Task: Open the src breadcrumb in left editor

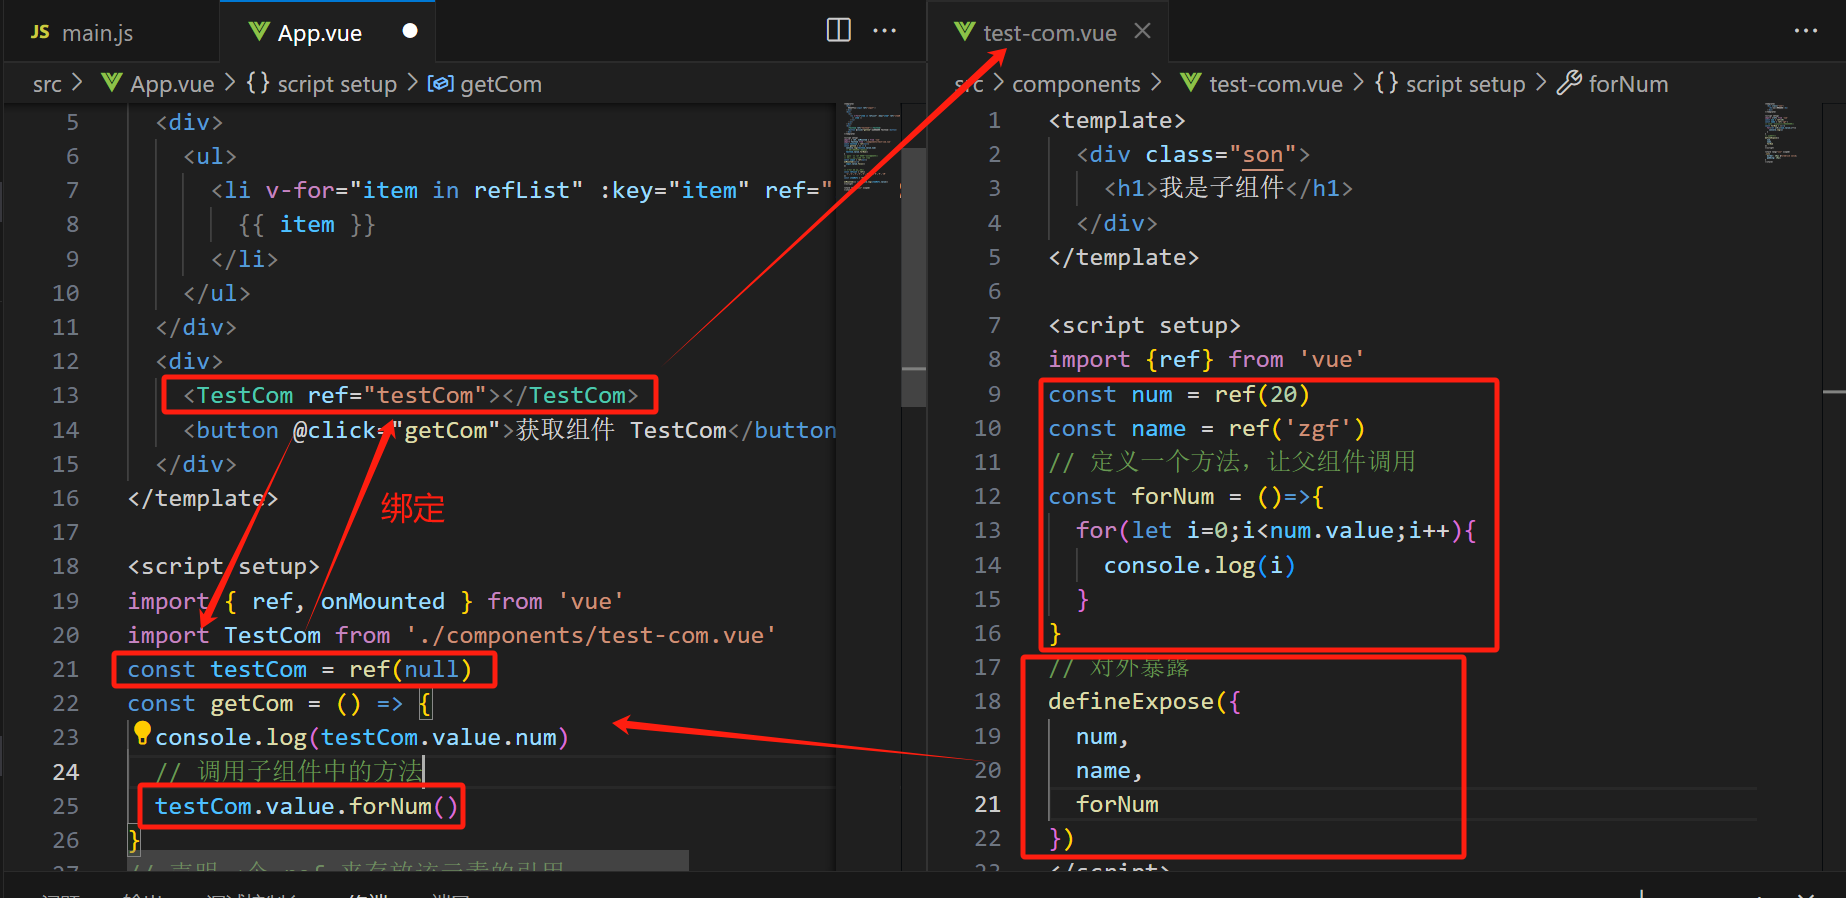Action: click(47, 84)
